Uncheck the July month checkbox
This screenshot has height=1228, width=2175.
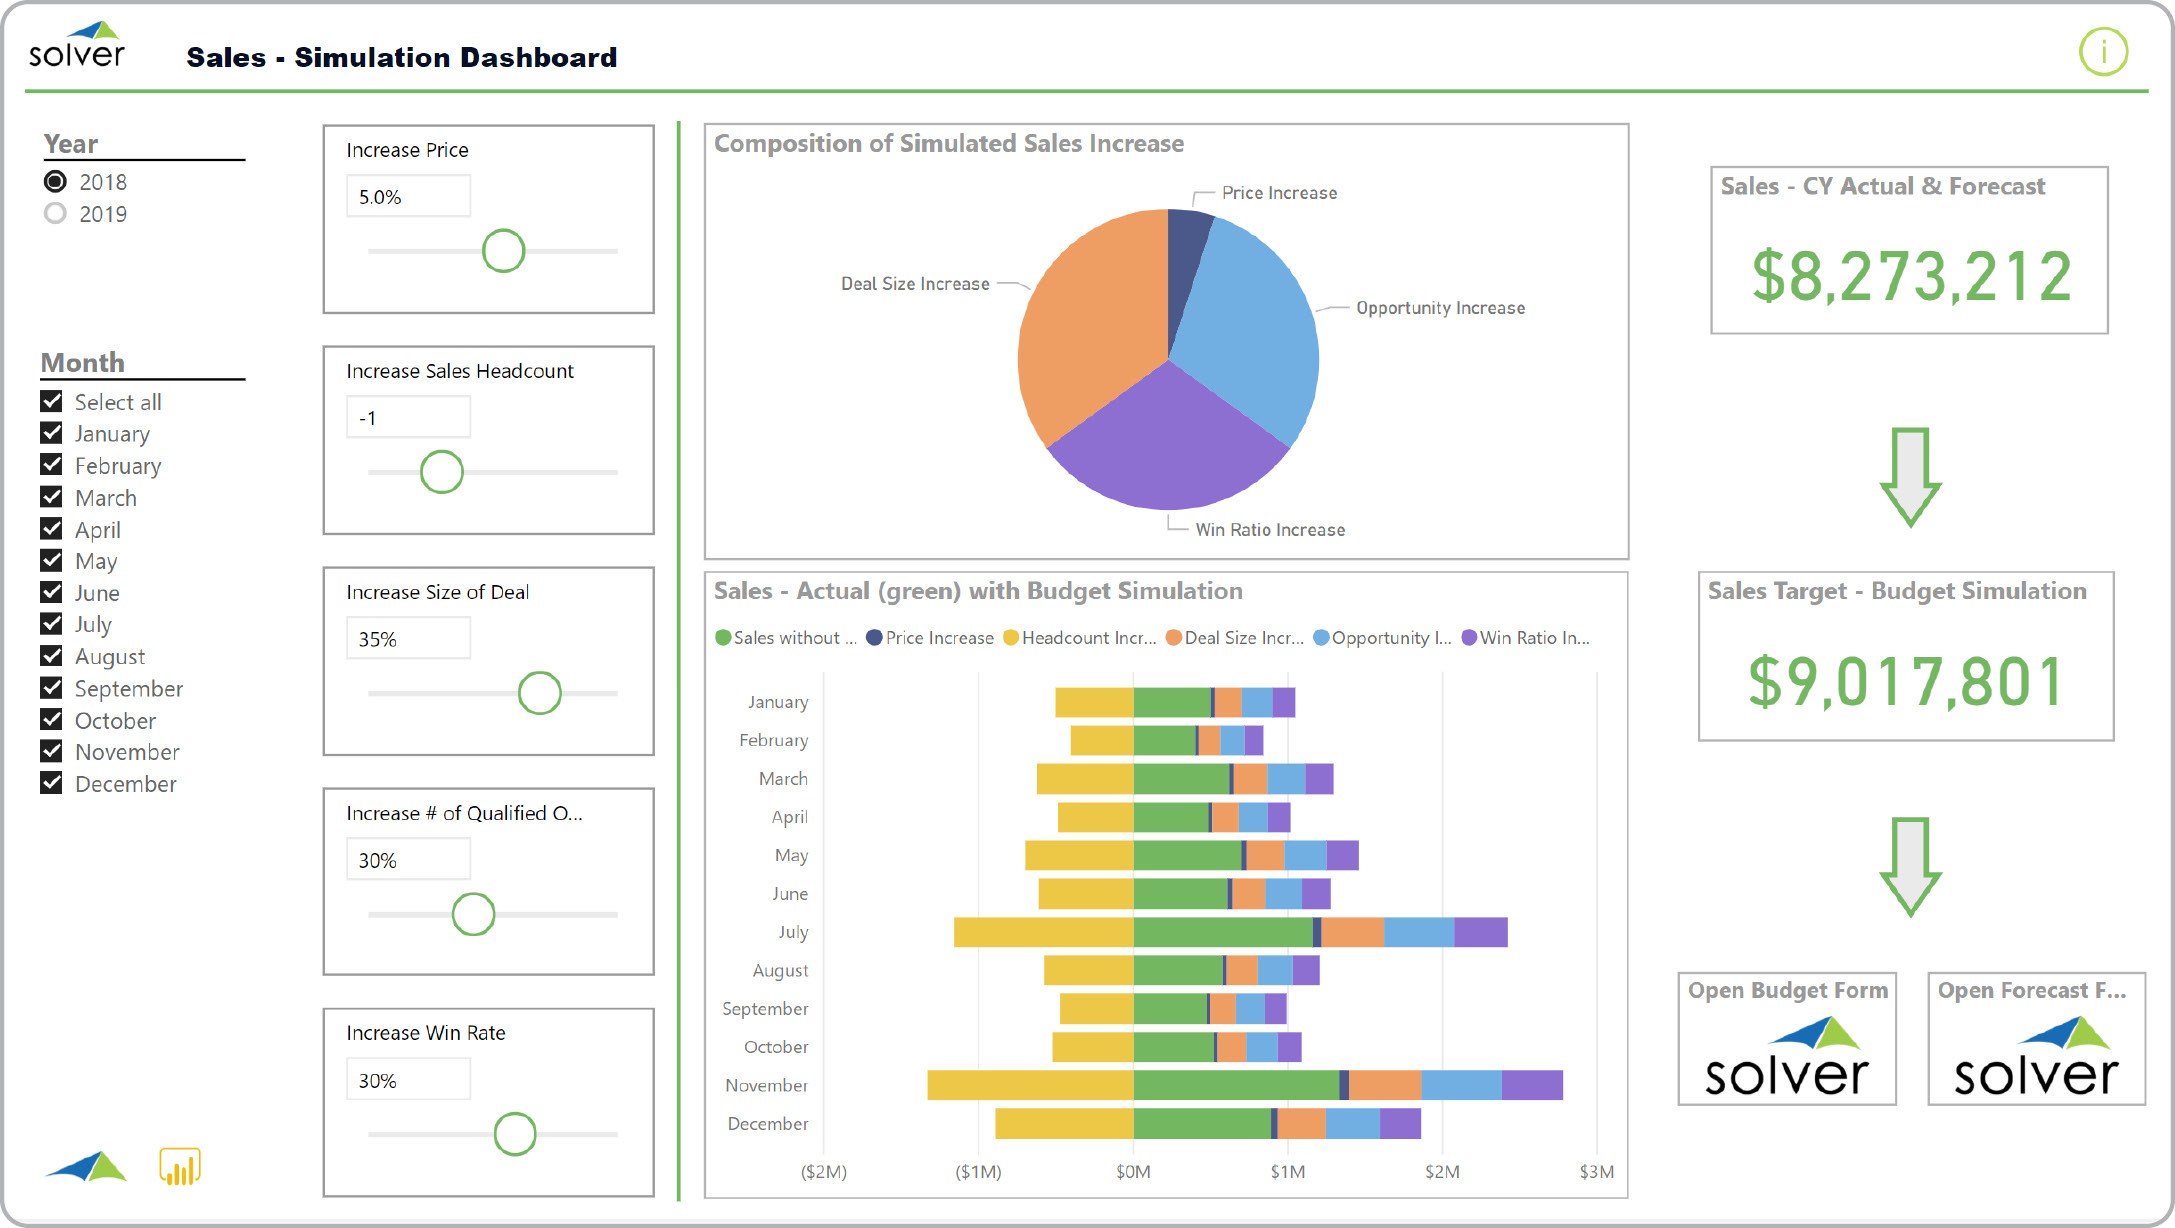tap(52, 624)
